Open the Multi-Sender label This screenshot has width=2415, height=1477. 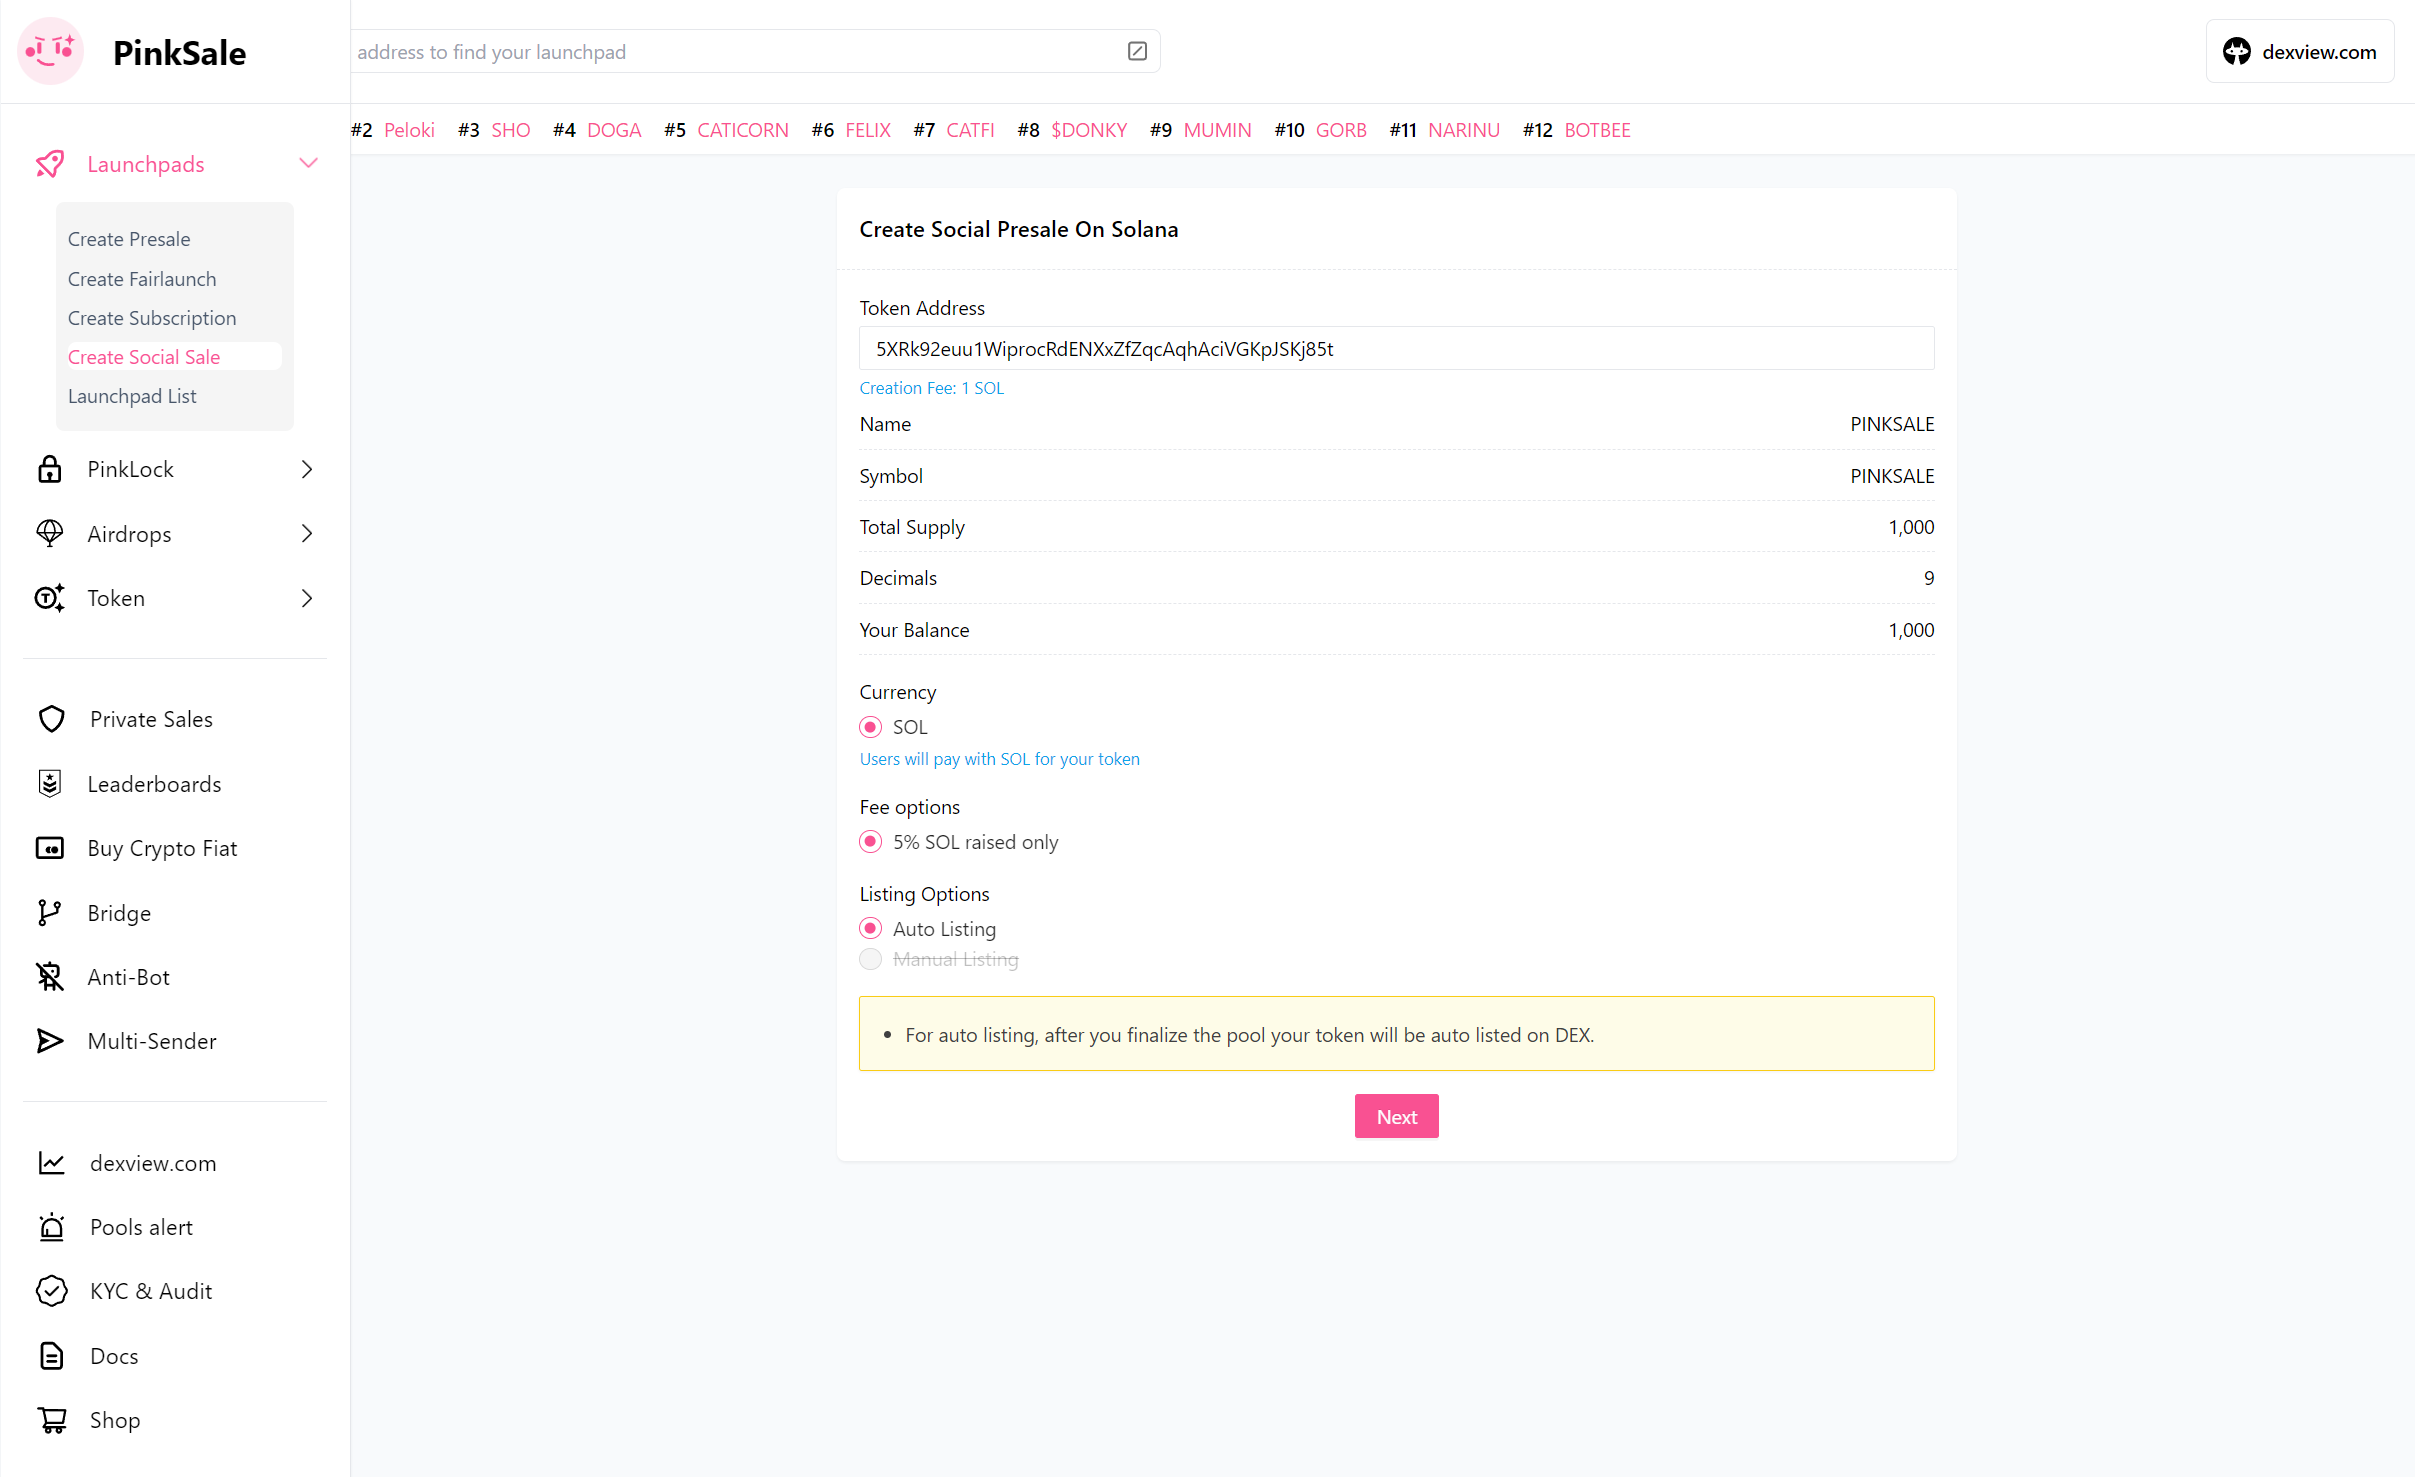[x=152, y=1041]
